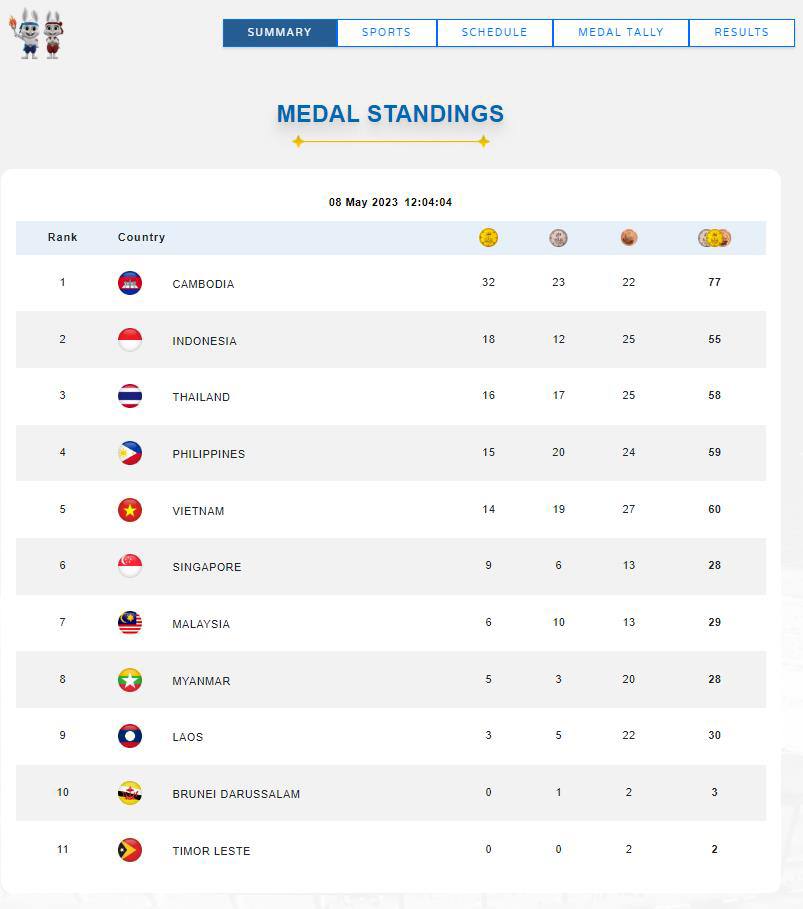Click the Singapore country name
The height and width of the screenshot is (909, 803).
click(x=206, y=567)
